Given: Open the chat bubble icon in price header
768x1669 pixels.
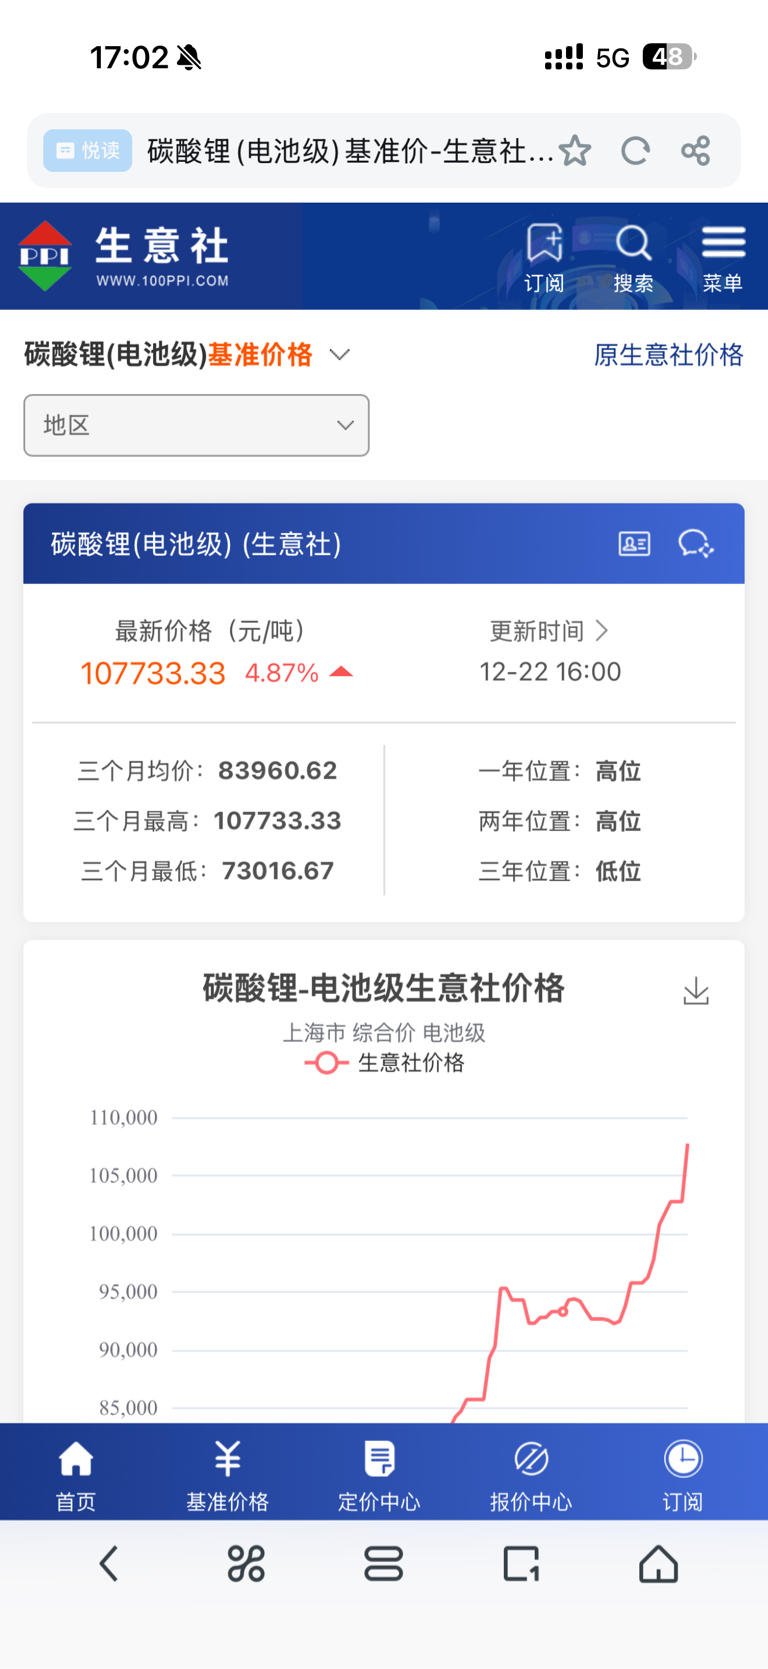Looking at the screenshot, I should coord(695,544).
